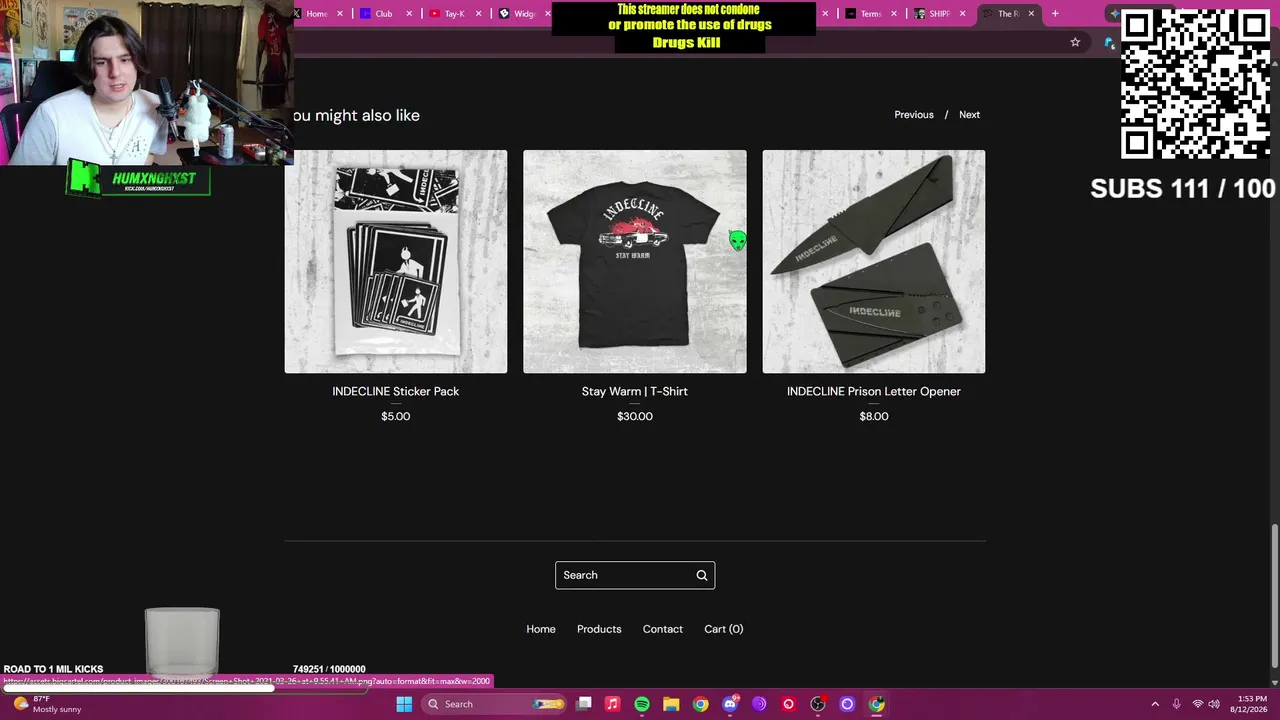1280x720 pixels.
Task: Open Spotify from the taskbar
Action: pos(642,704)
